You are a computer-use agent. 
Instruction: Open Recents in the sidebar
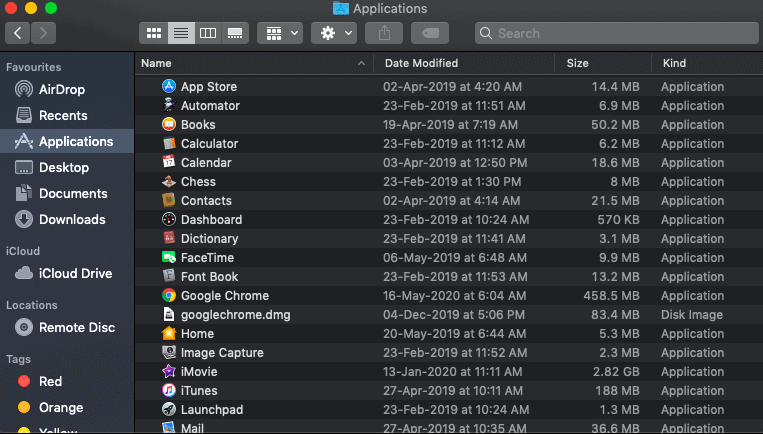pyautogui.click(x=67, y=116)
